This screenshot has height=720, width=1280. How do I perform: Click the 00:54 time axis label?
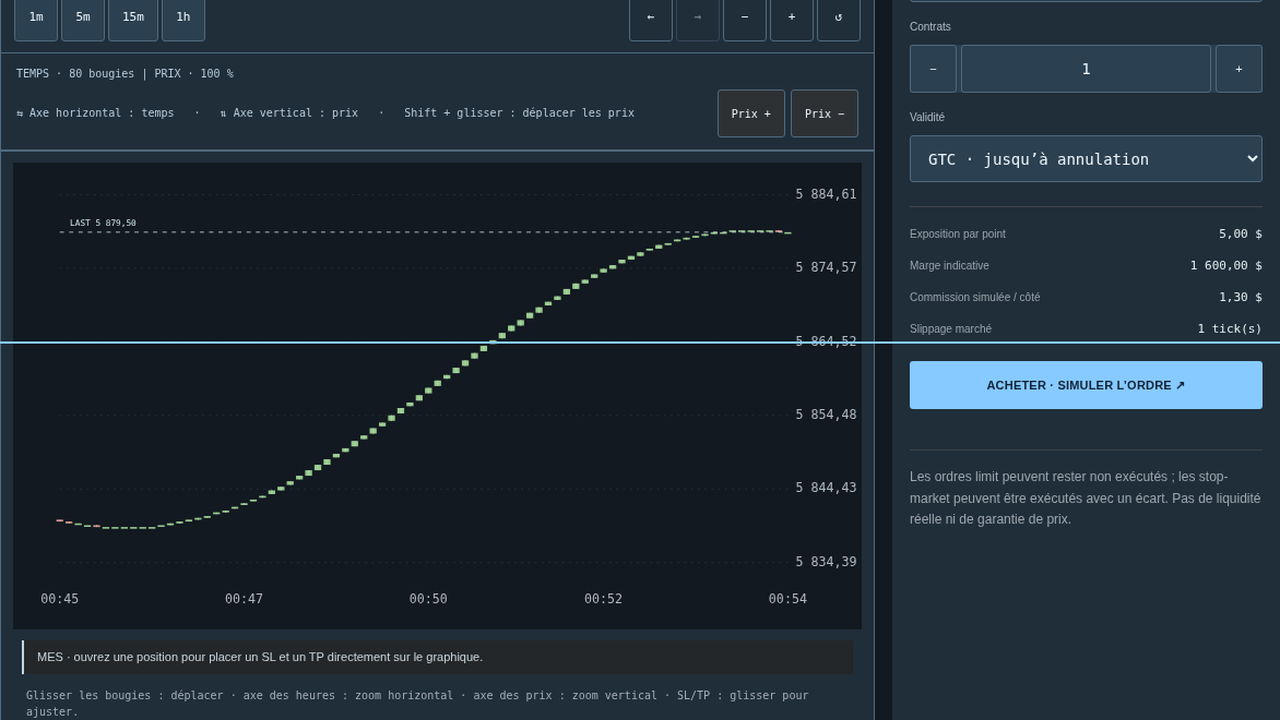pyautogui.click(x=787, y=599)
